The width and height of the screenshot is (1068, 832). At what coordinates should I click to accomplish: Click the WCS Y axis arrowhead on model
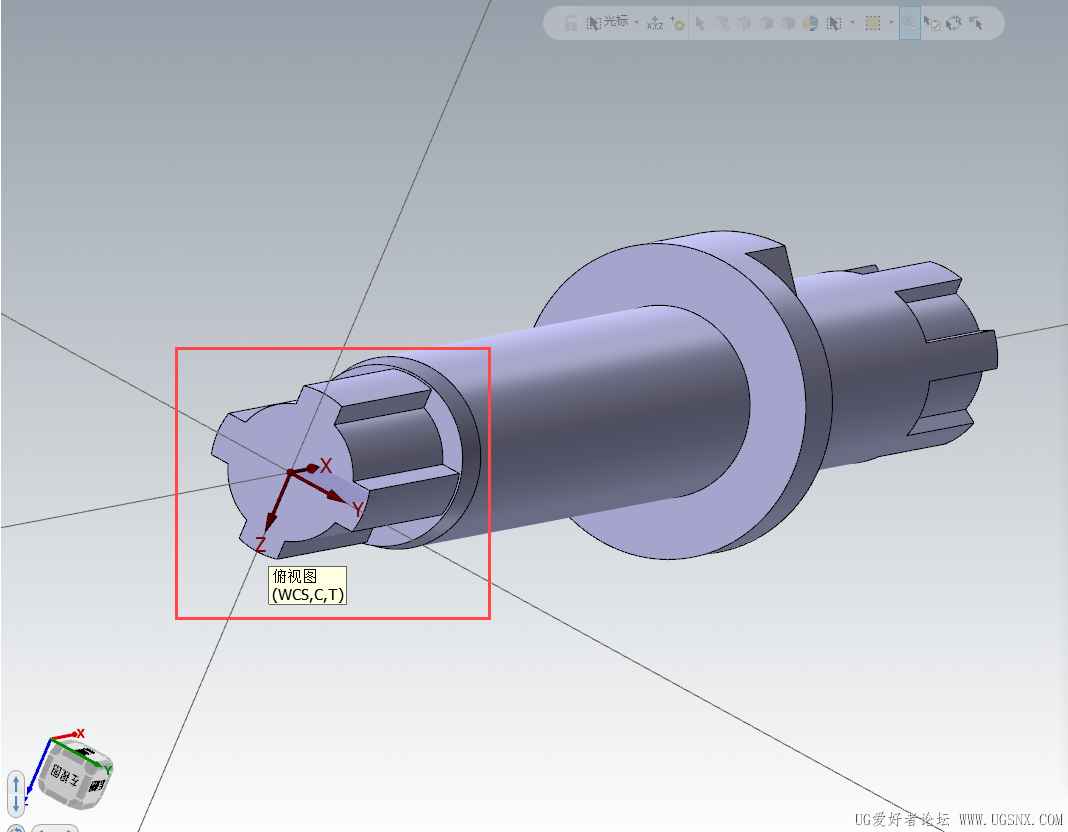tap(336, 496)
